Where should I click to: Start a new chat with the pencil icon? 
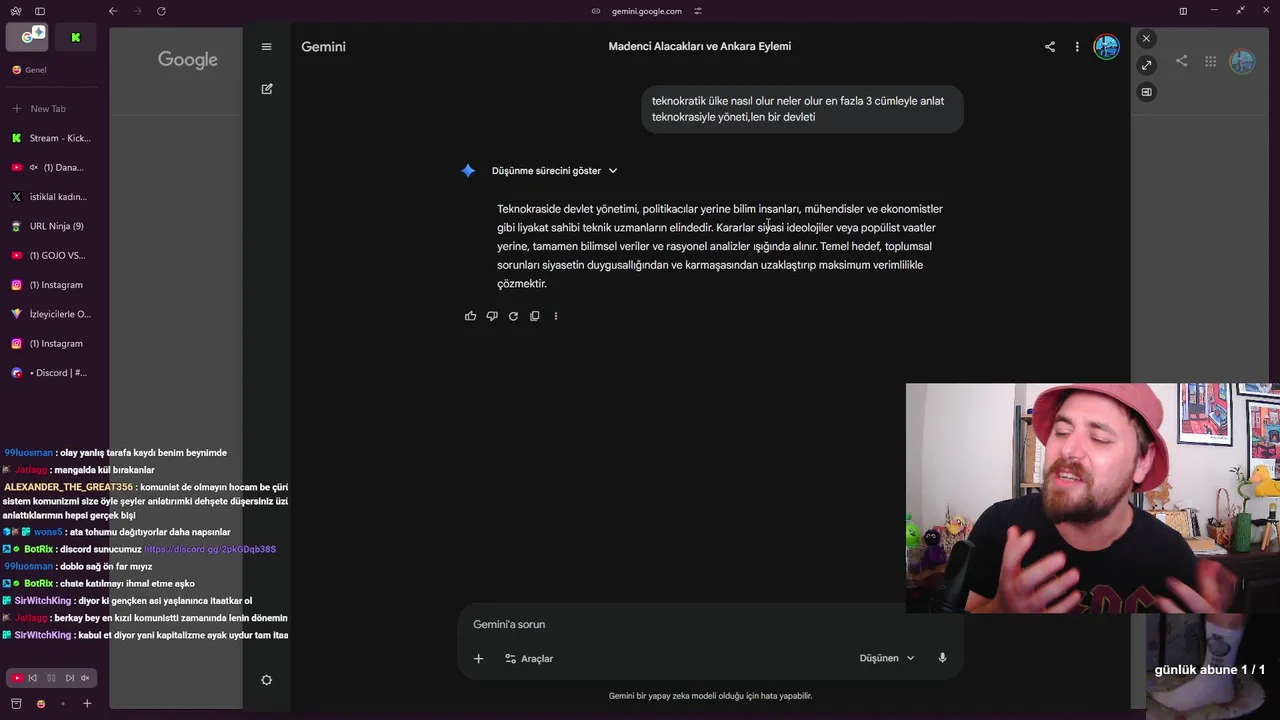click(x=267, y=89)
